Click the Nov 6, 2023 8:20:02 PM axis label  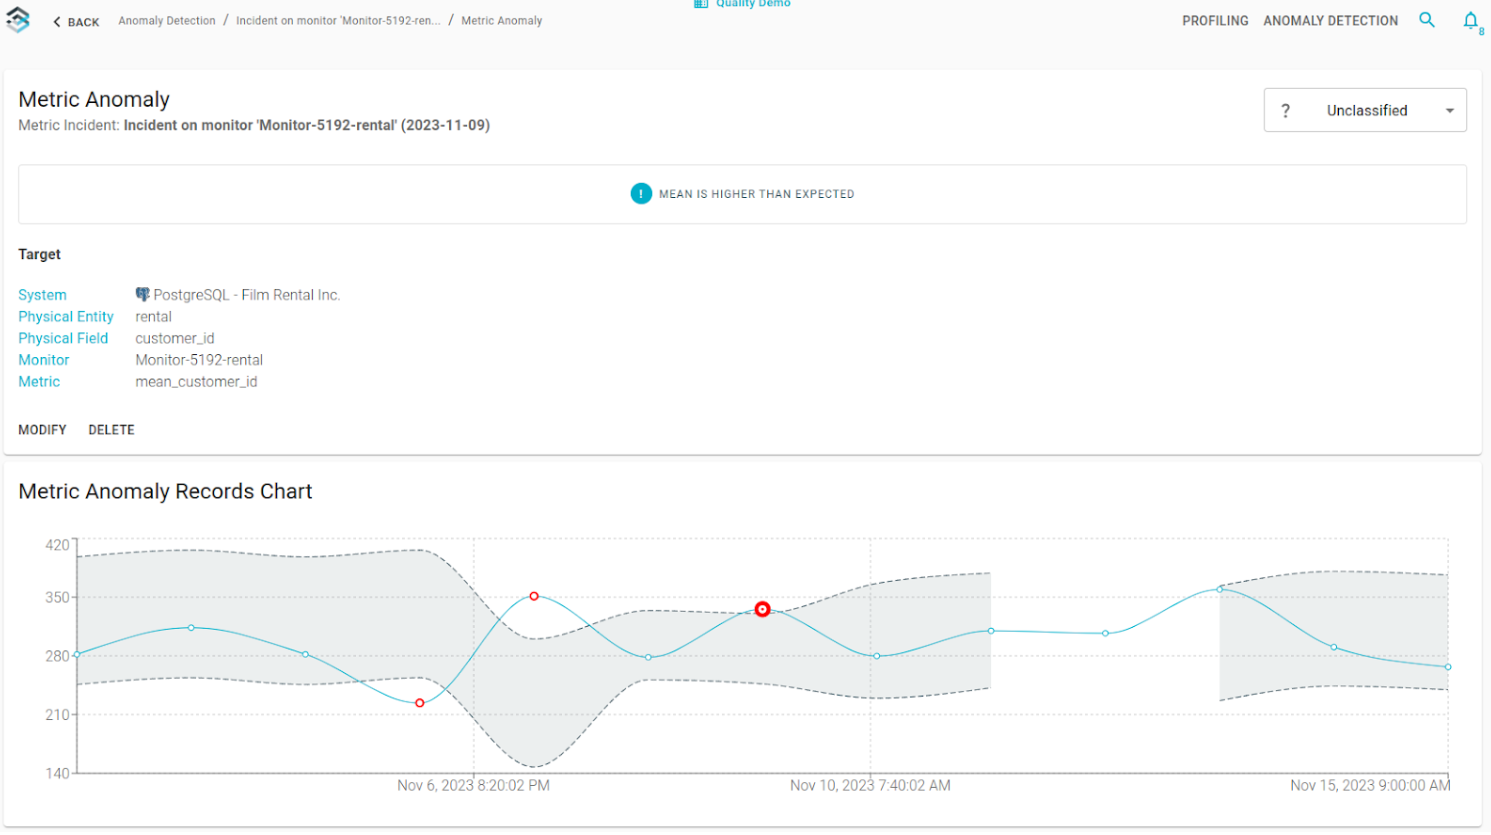point(473,786)
